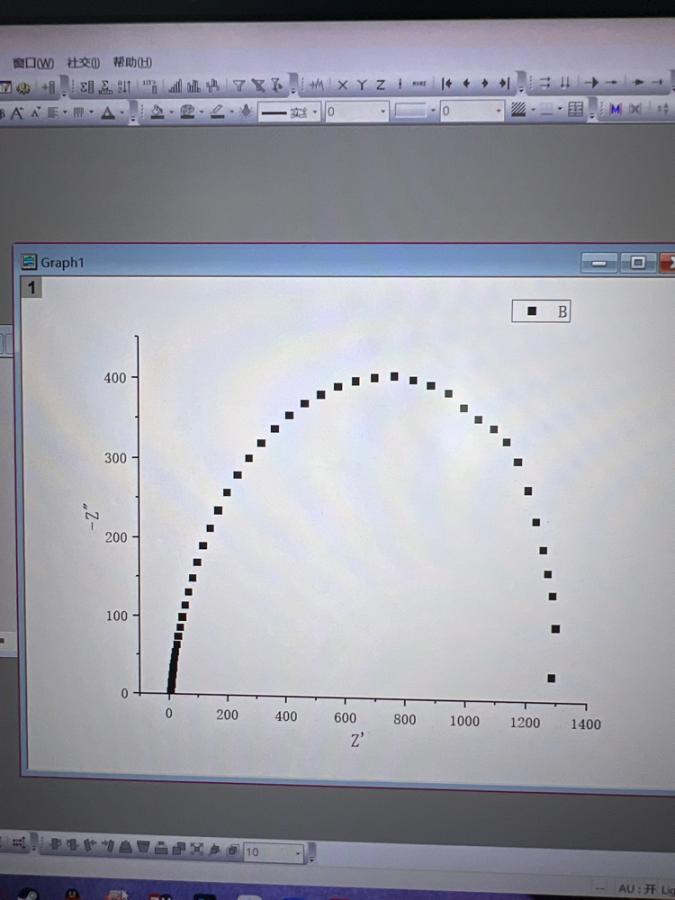Open the 帮助(H) menu
The image size is (675, 900).
click(x=132, y=62)
